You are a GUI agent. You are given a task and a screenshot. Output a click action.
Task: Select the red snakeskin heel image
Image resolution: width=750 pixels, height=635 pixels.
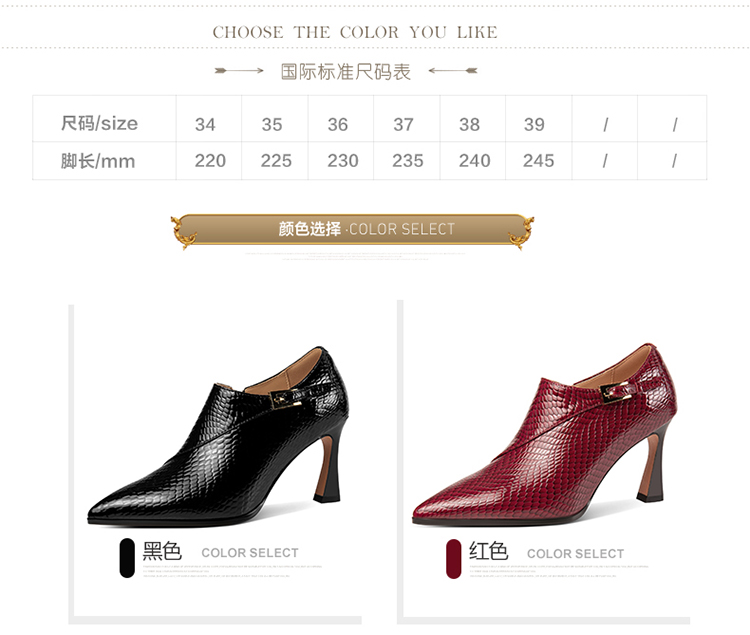(545, 434)
